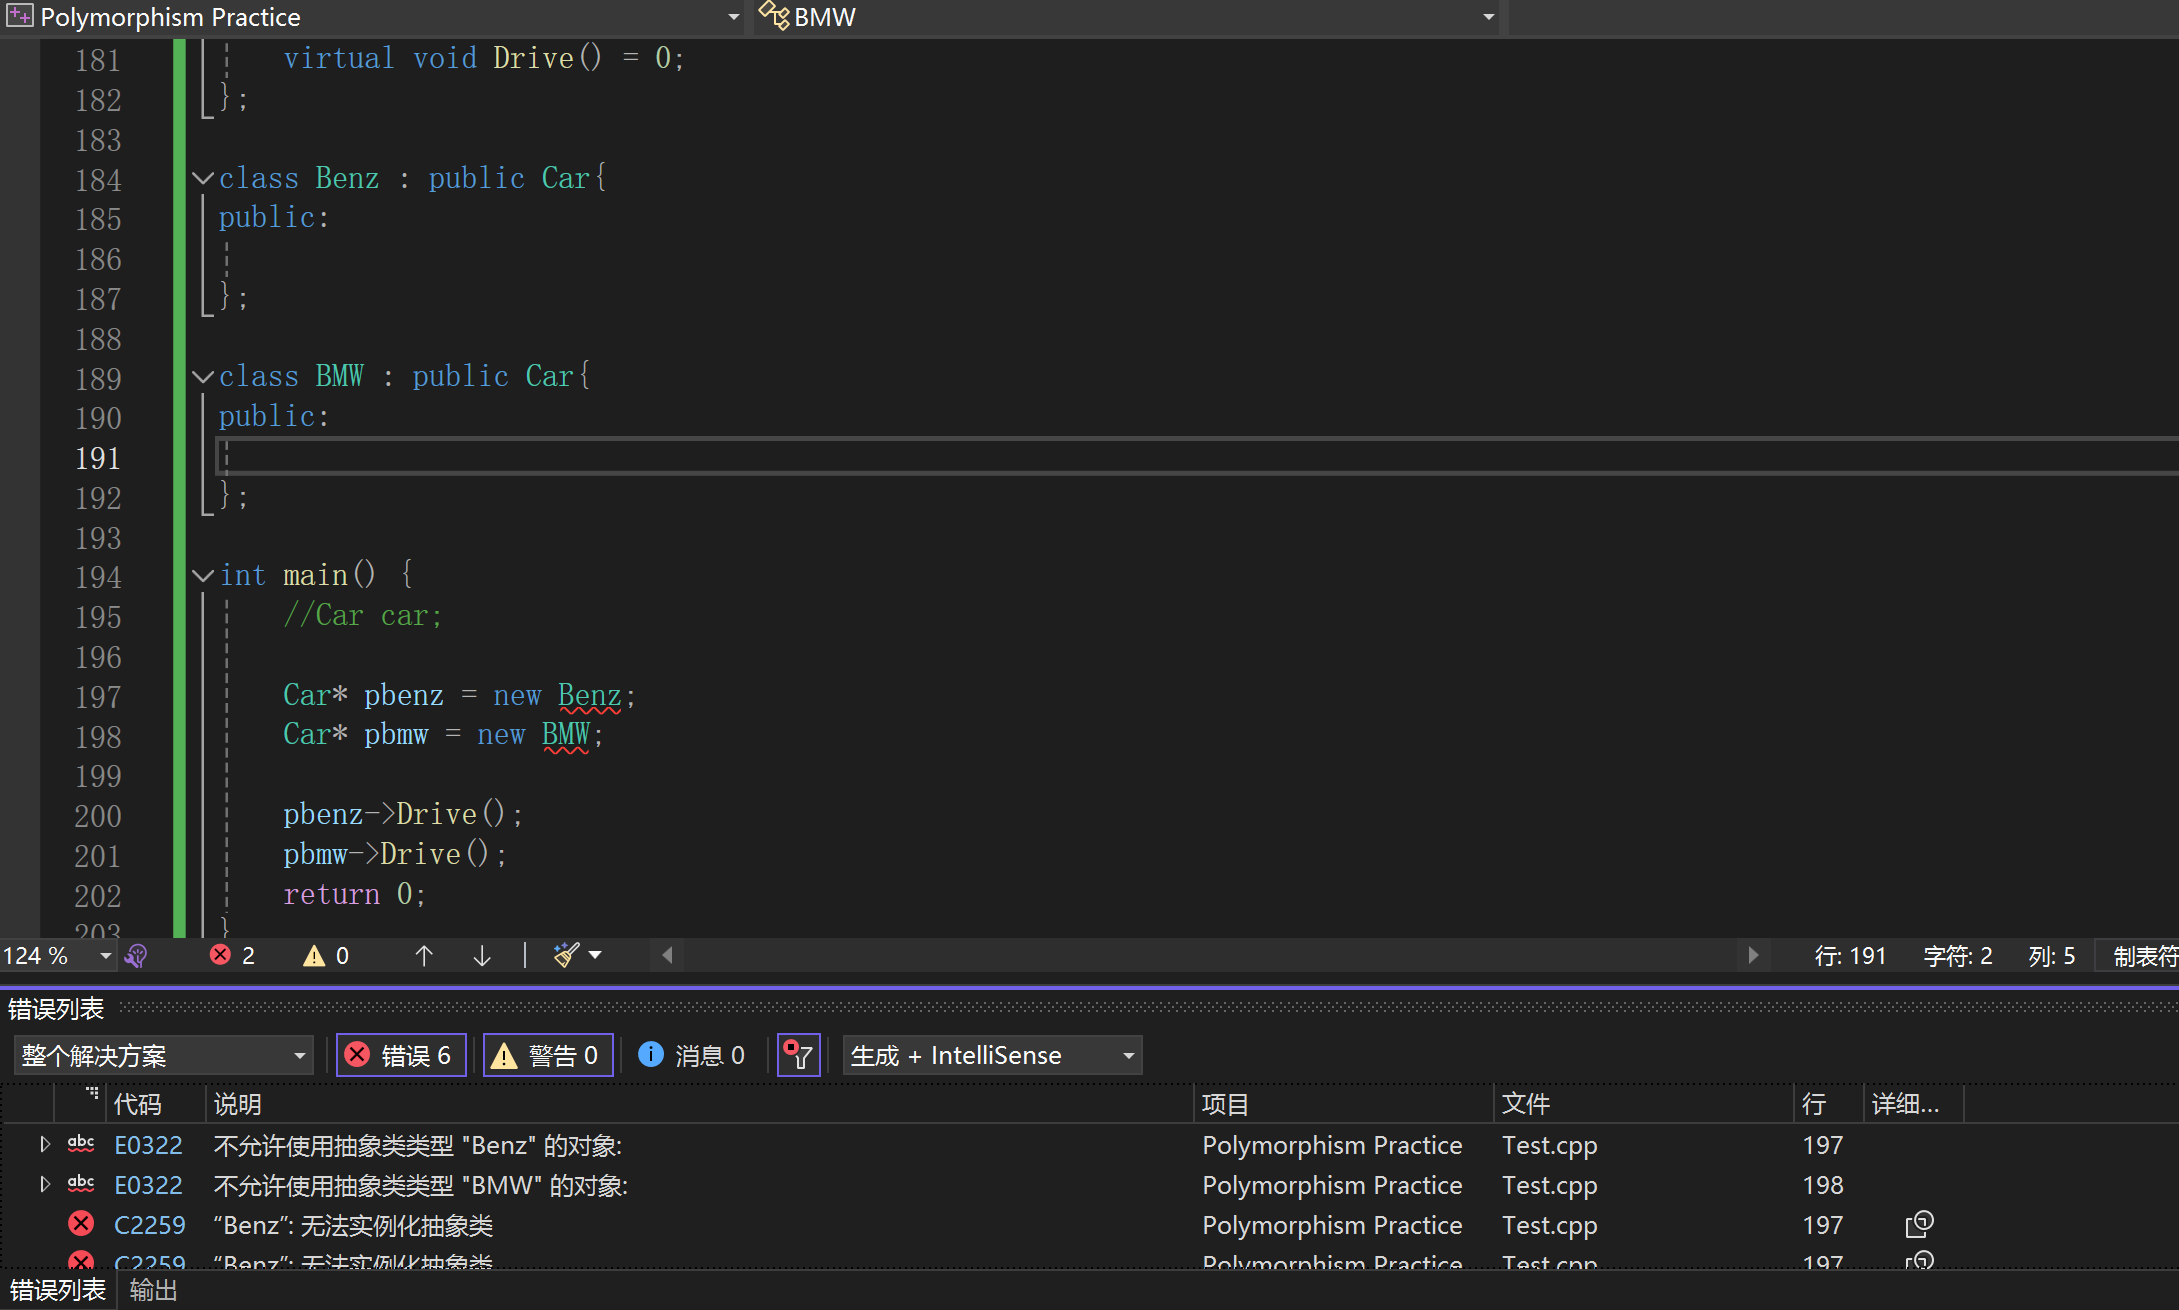Click the code cleanup broom icon
This screenshot has width=2179, height=1310.
tap(566, 955)
